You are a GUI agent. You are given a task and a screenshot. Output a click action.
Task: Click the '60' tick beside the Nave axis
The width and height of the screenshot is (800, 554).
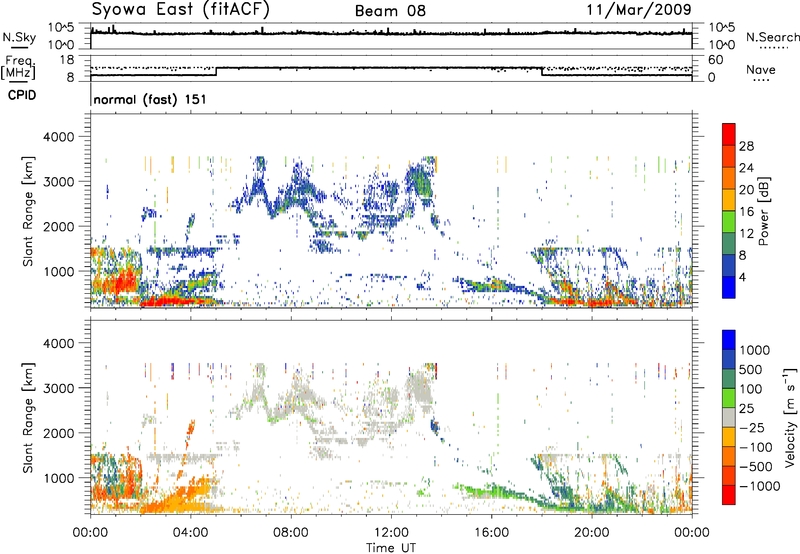(716, 60)
